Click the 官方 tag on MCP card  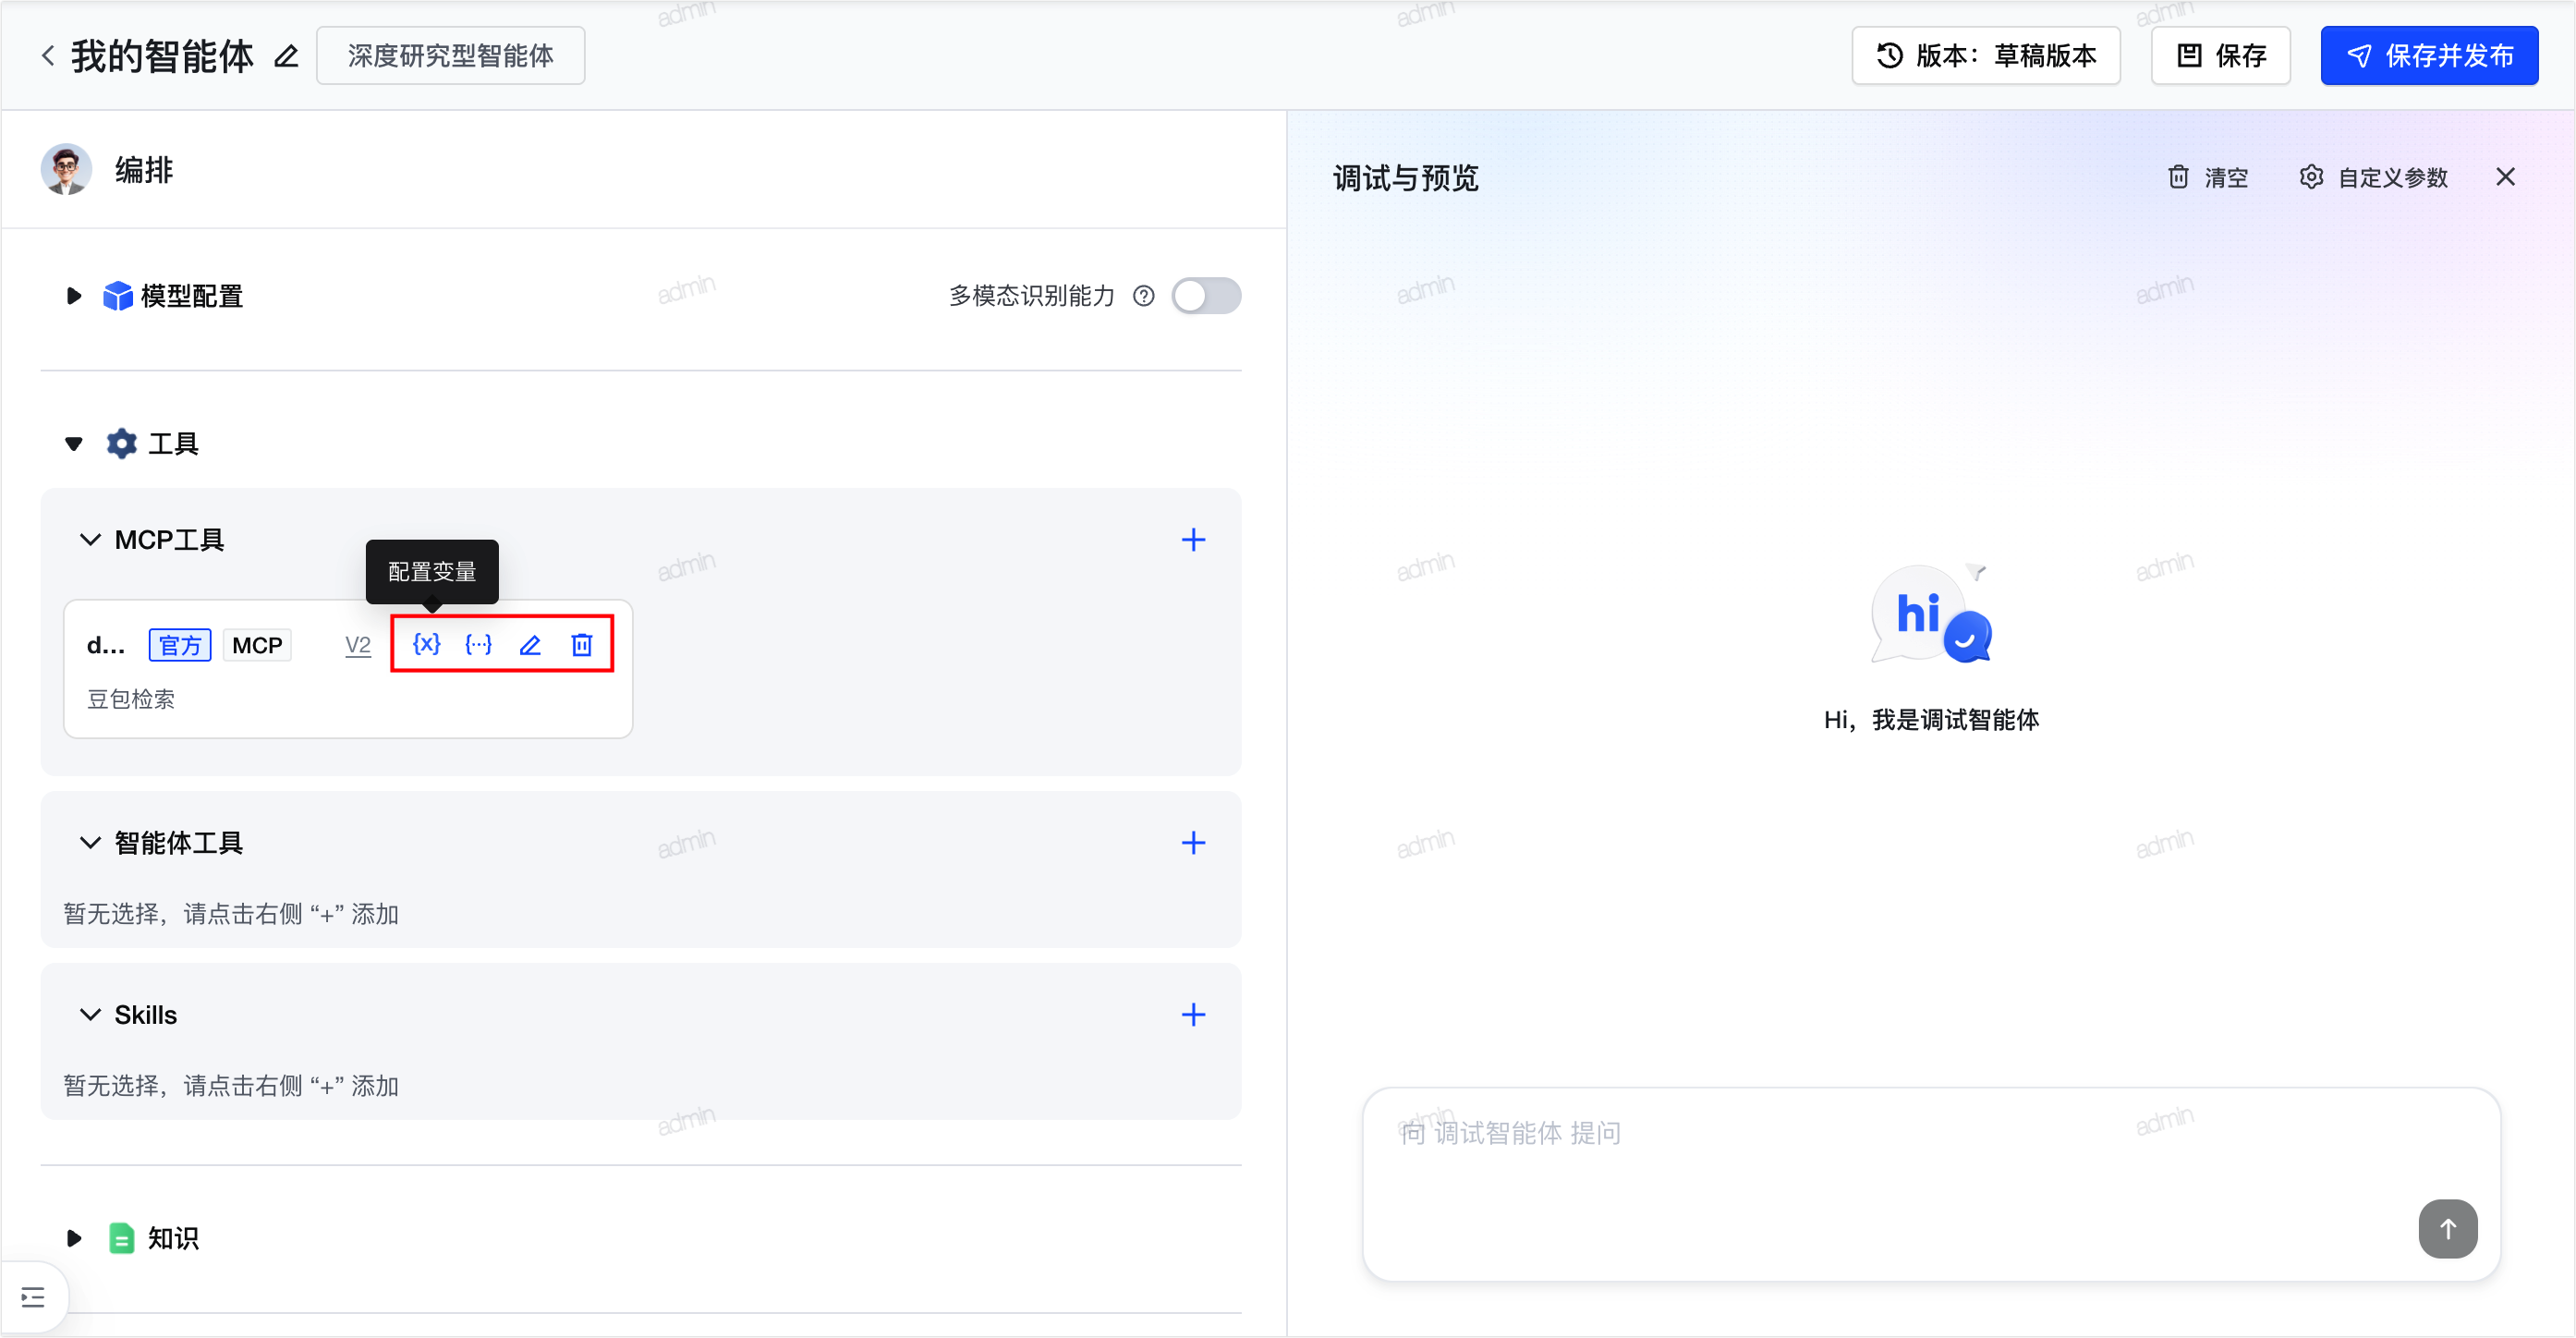(x=180, y=646)
